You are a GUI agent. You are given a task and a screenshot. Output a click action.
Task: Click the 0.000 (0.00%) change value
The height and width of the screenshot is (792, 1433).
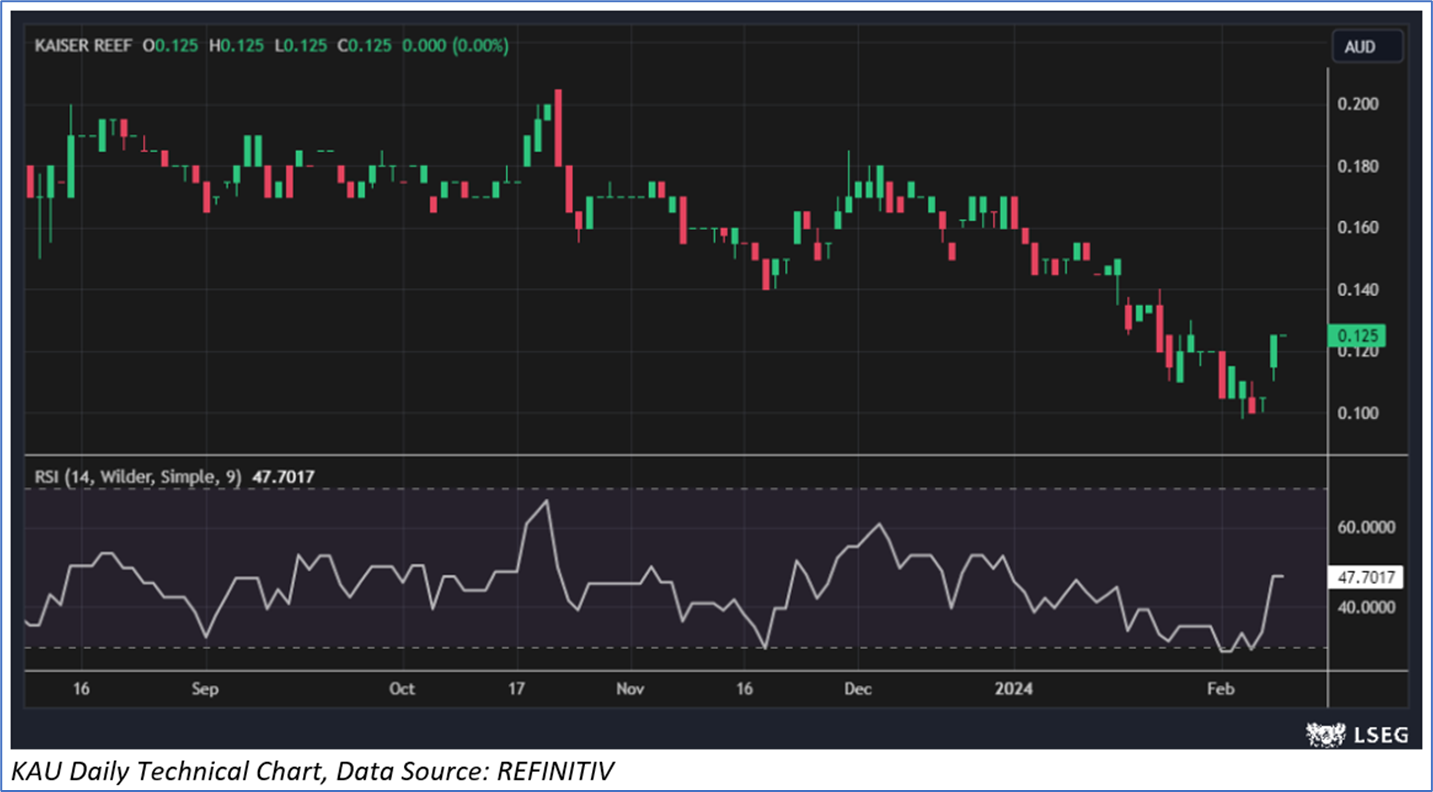tap(454, 46)
